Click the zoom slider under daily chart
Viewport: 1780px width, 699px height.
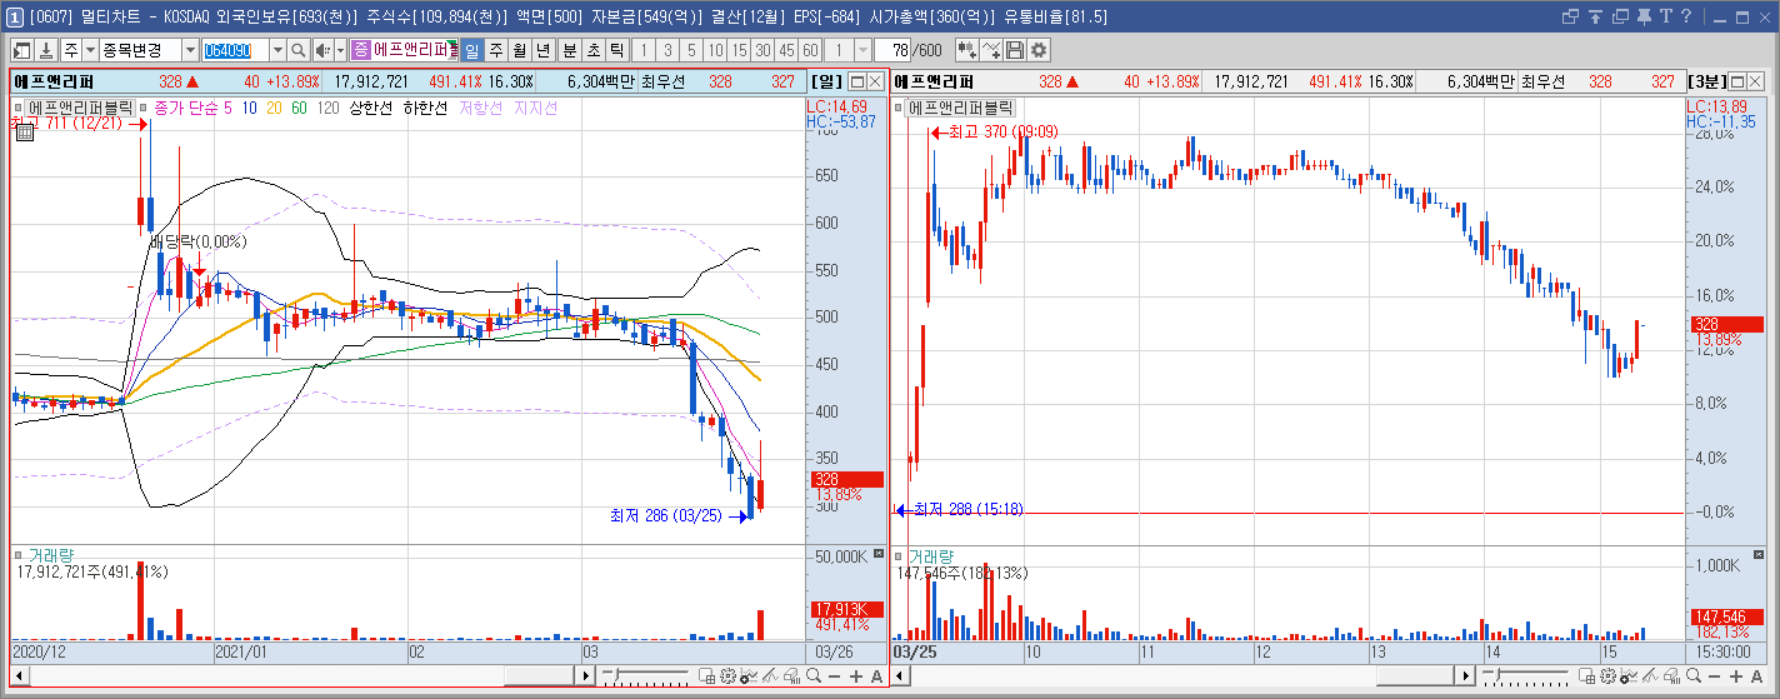point(646,677)
